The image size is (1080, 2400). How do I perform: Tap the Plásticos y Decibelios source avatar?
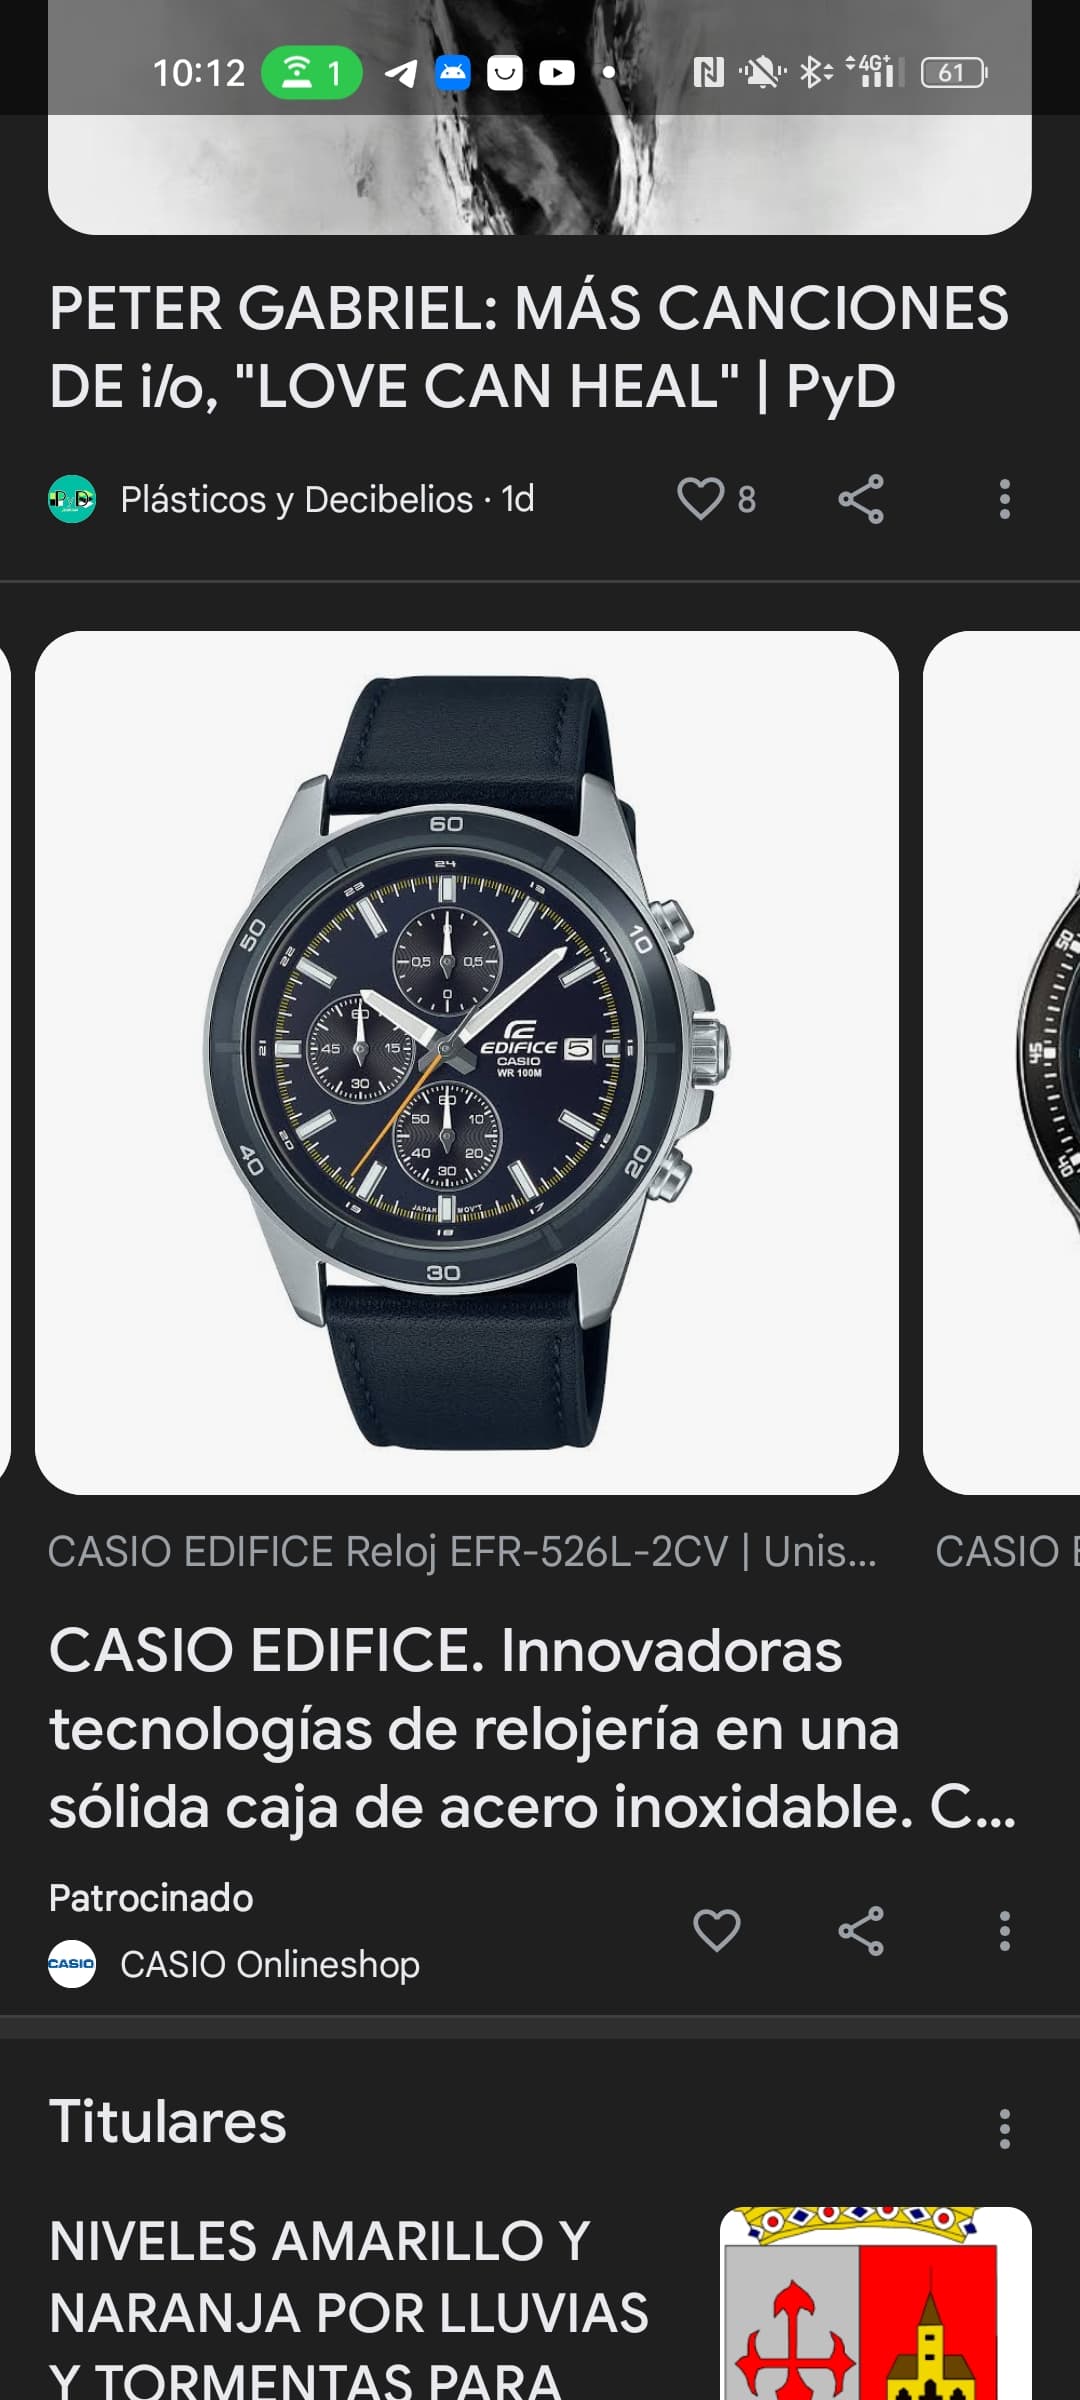[x=72, y=499]
